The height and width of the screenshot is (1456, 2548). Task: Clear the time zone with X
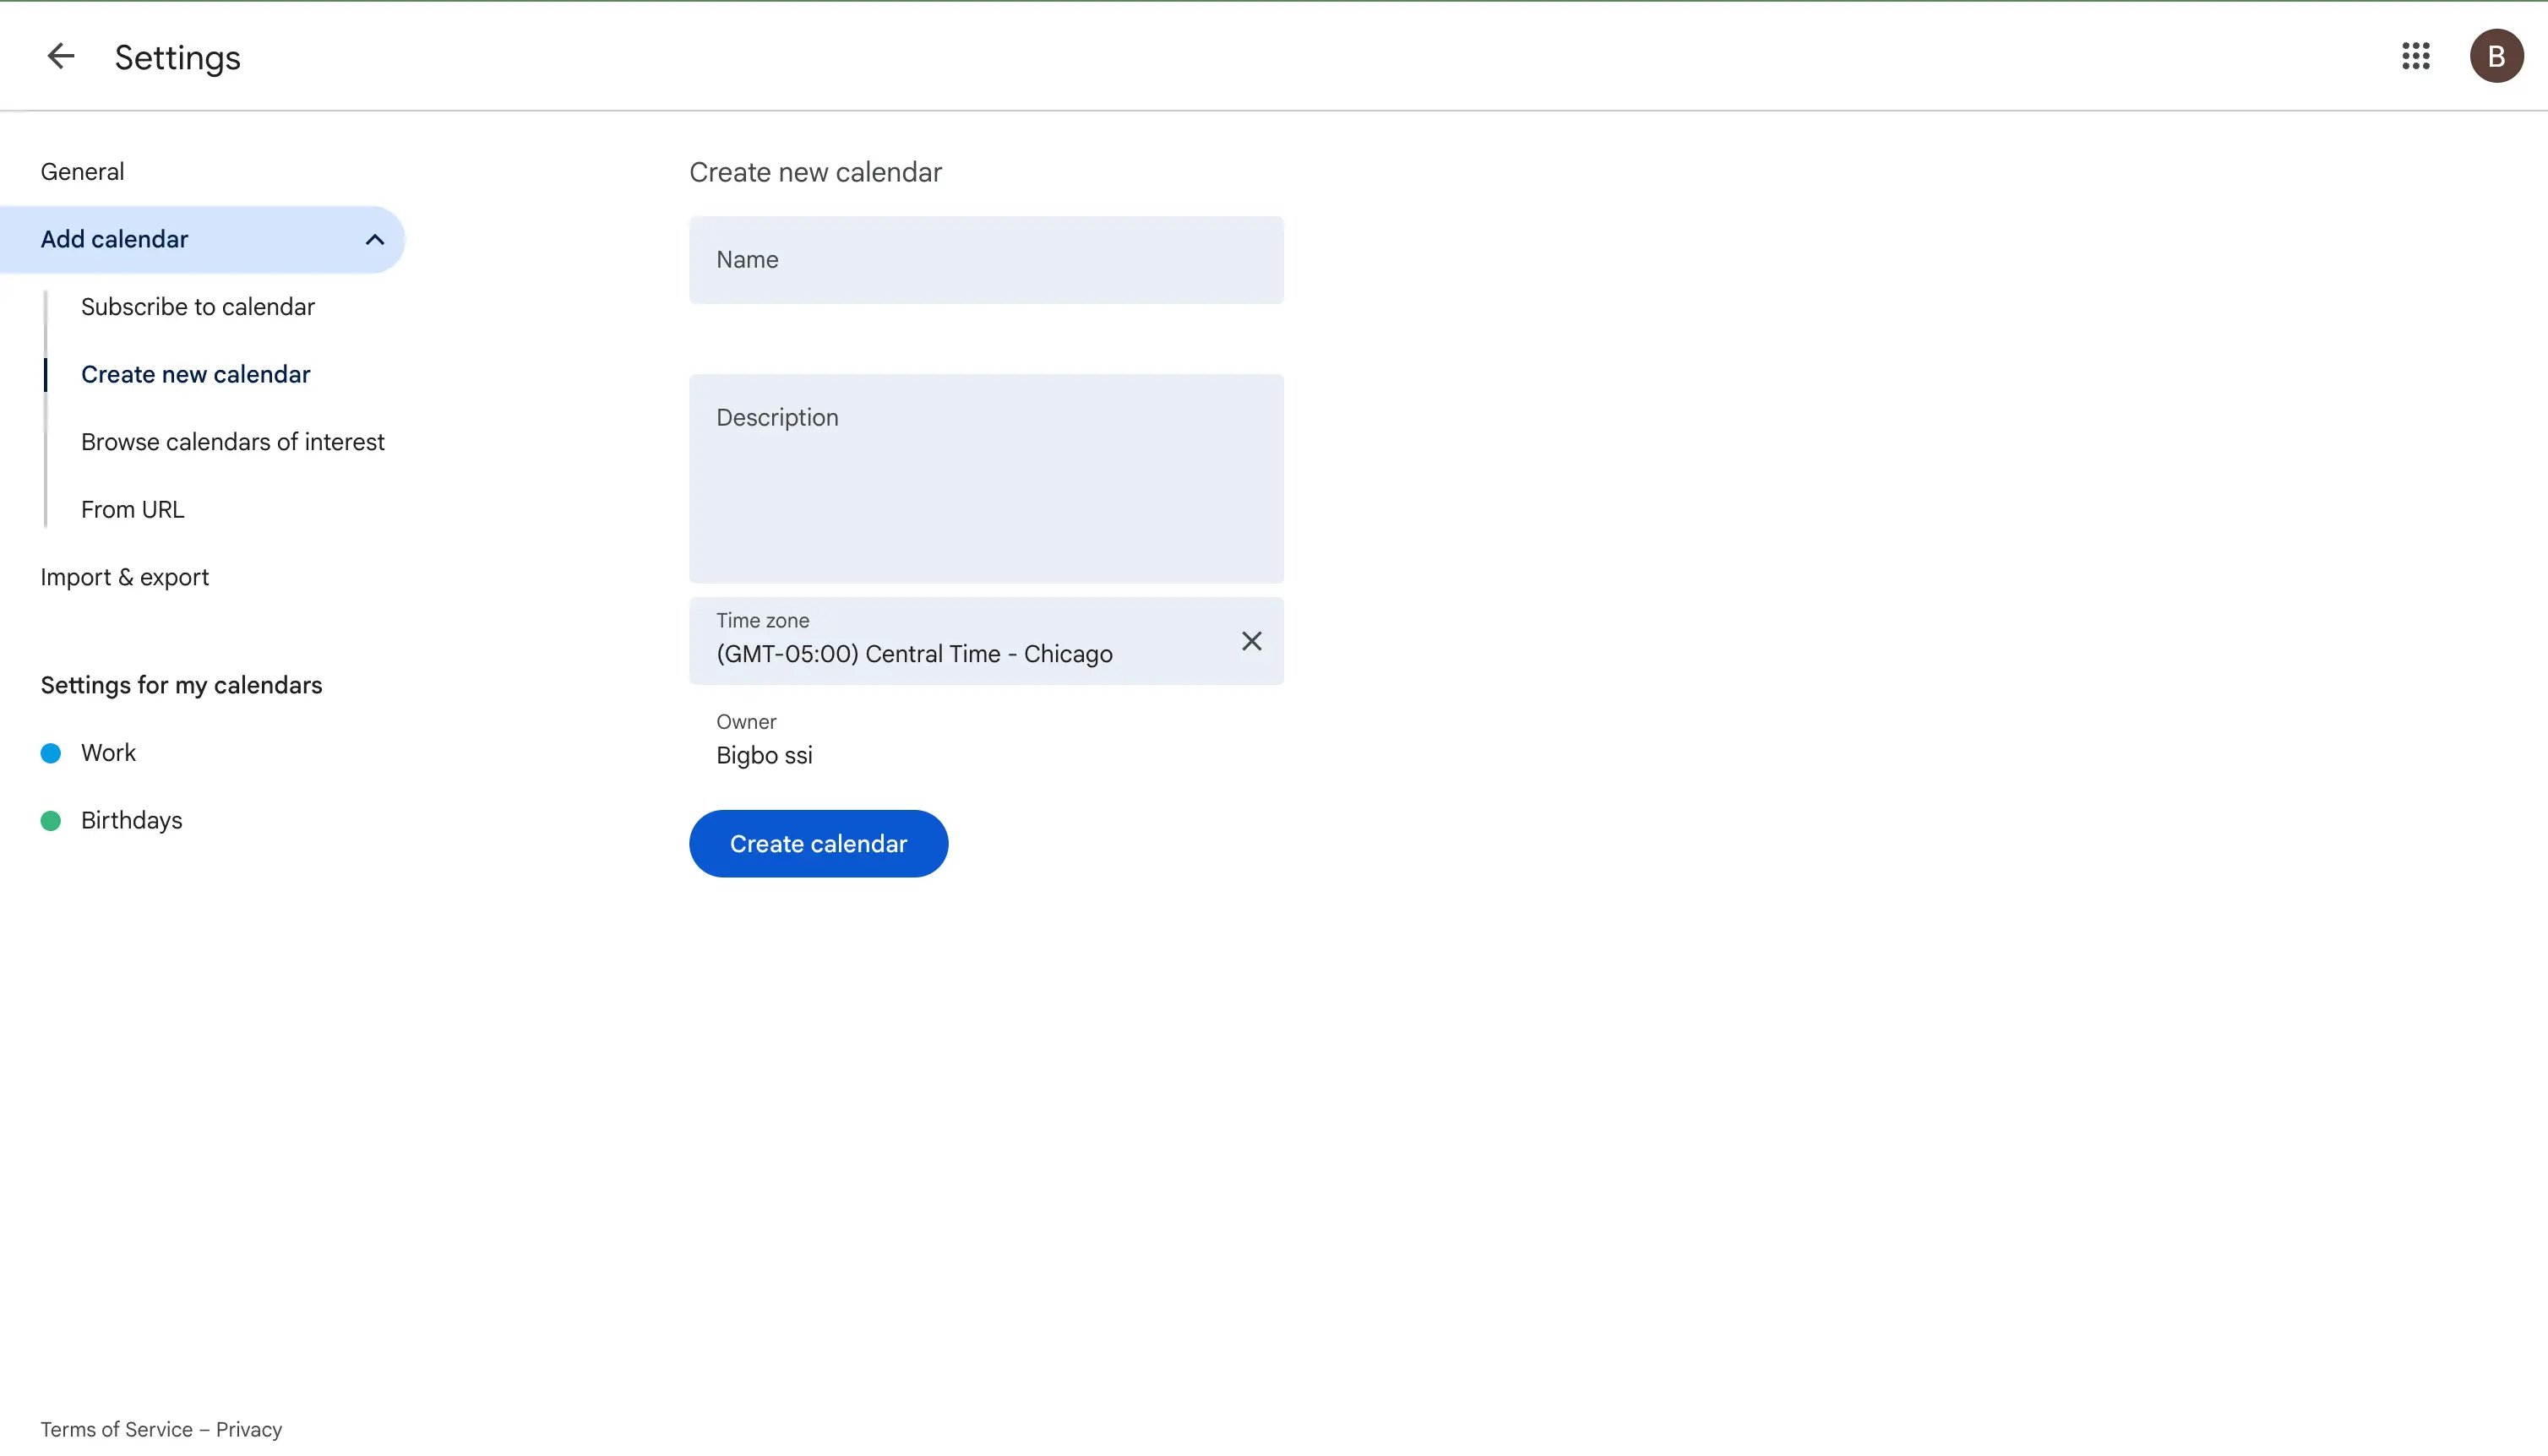coord(1251,641)
